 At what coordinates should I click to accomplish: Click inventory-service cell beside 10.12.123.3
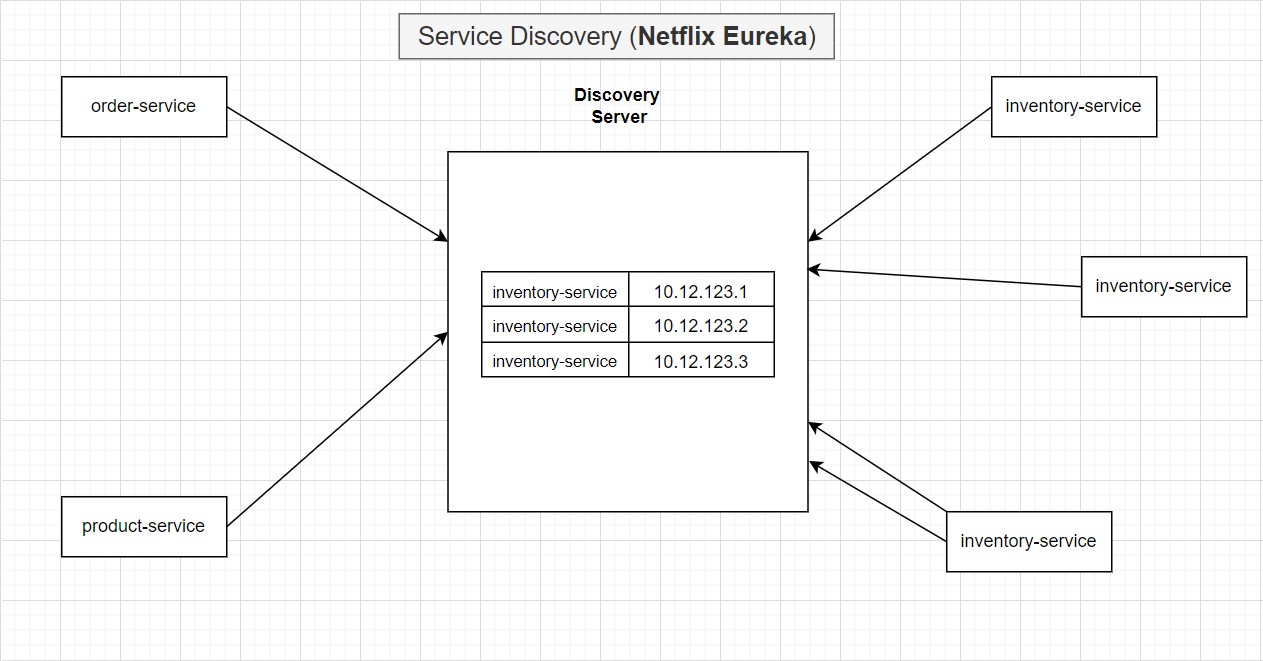[x=555, y=359]
